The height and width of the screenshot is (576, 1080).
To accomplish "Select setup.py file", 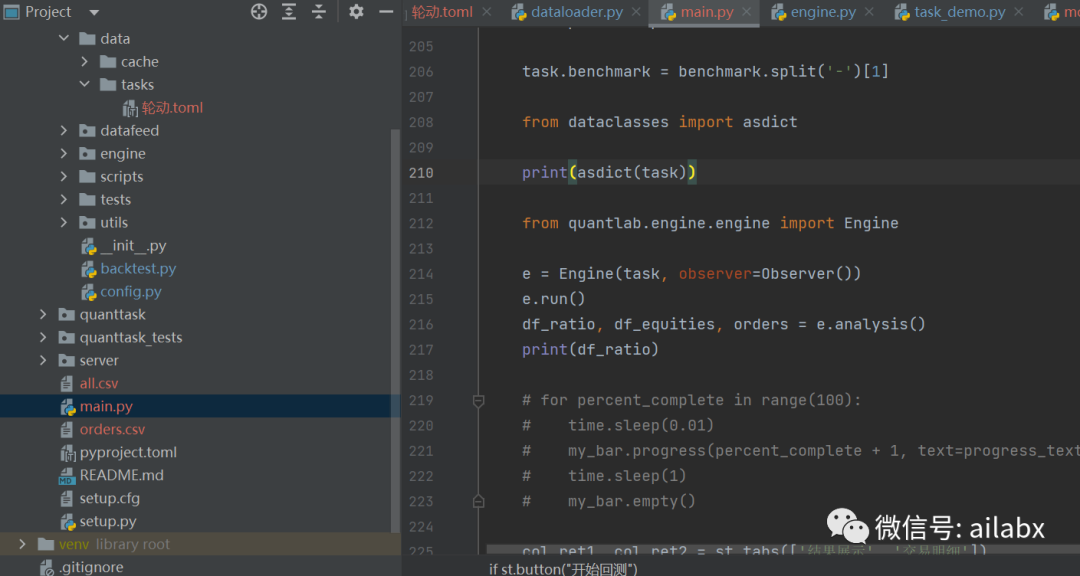I will click(107, 522).
